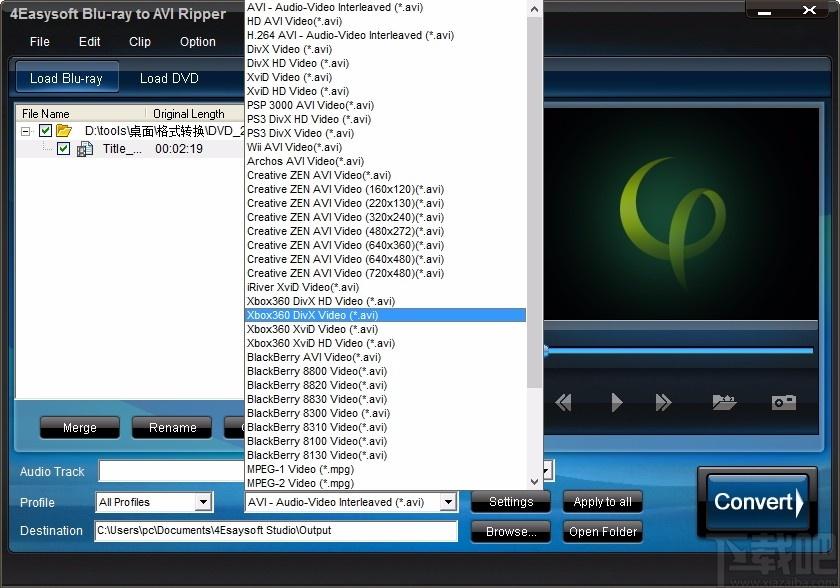Click the Title file video icon

pyautogui.click(x=85, y=149)
